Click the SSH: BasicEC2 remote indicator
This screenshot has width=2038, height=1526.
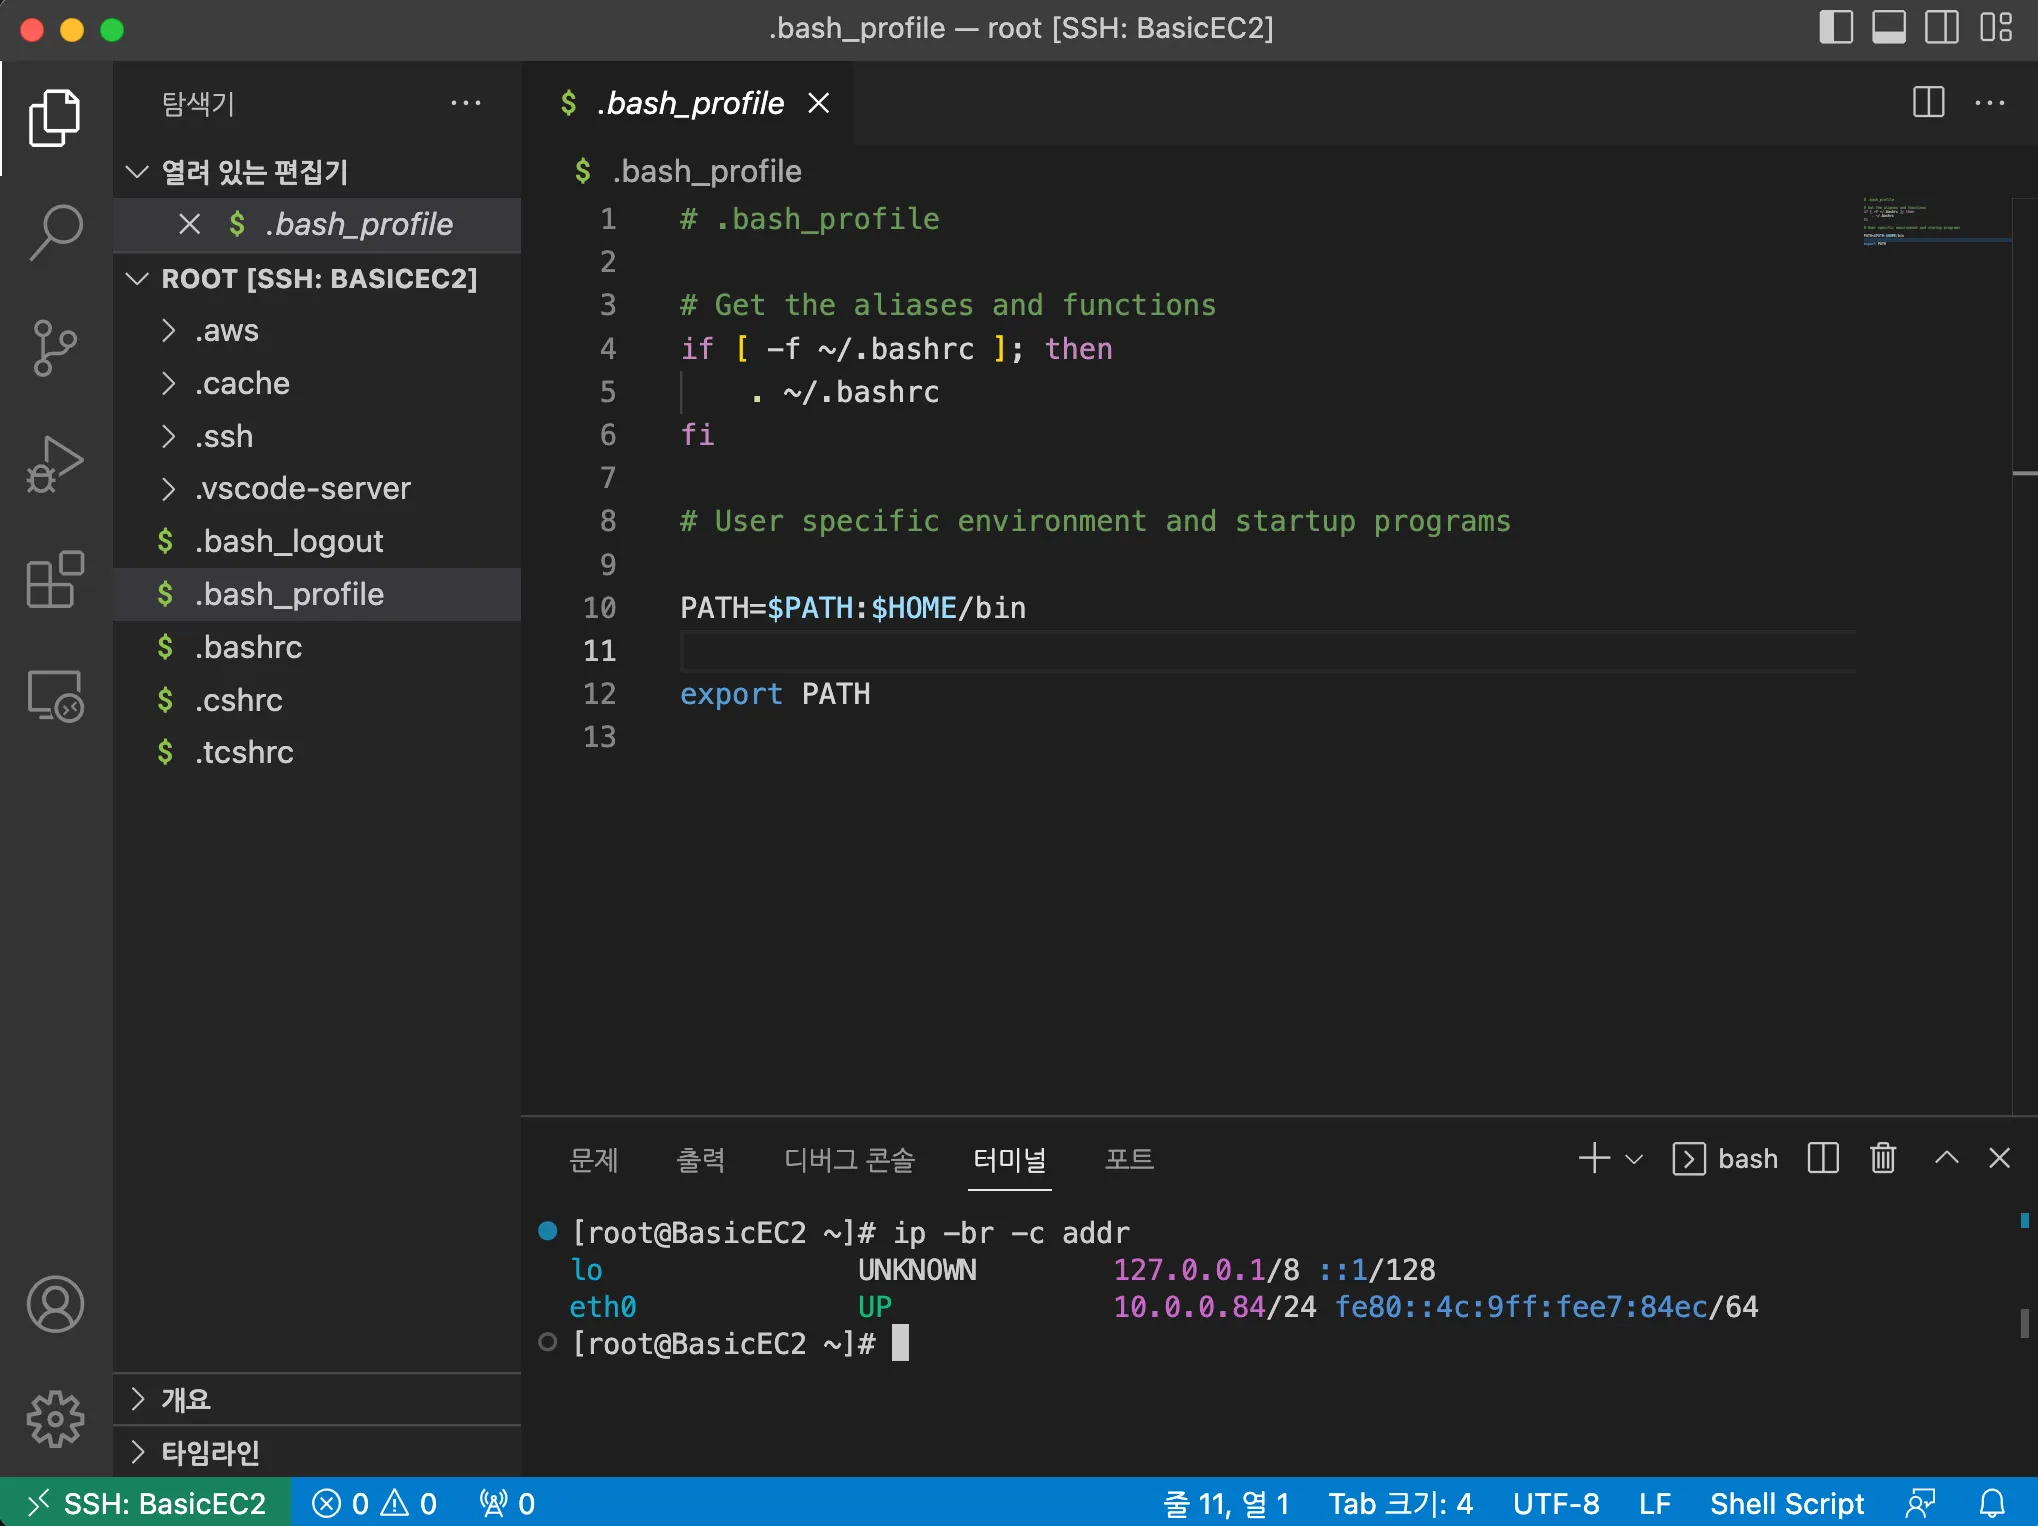[x=147, y=1503]
